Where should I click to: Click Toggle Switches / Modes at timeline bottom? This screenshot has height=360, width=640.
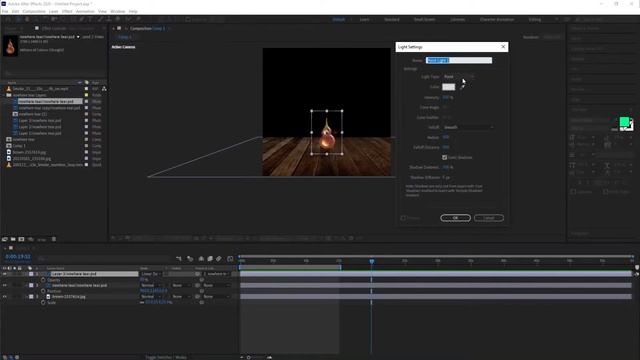166,357
